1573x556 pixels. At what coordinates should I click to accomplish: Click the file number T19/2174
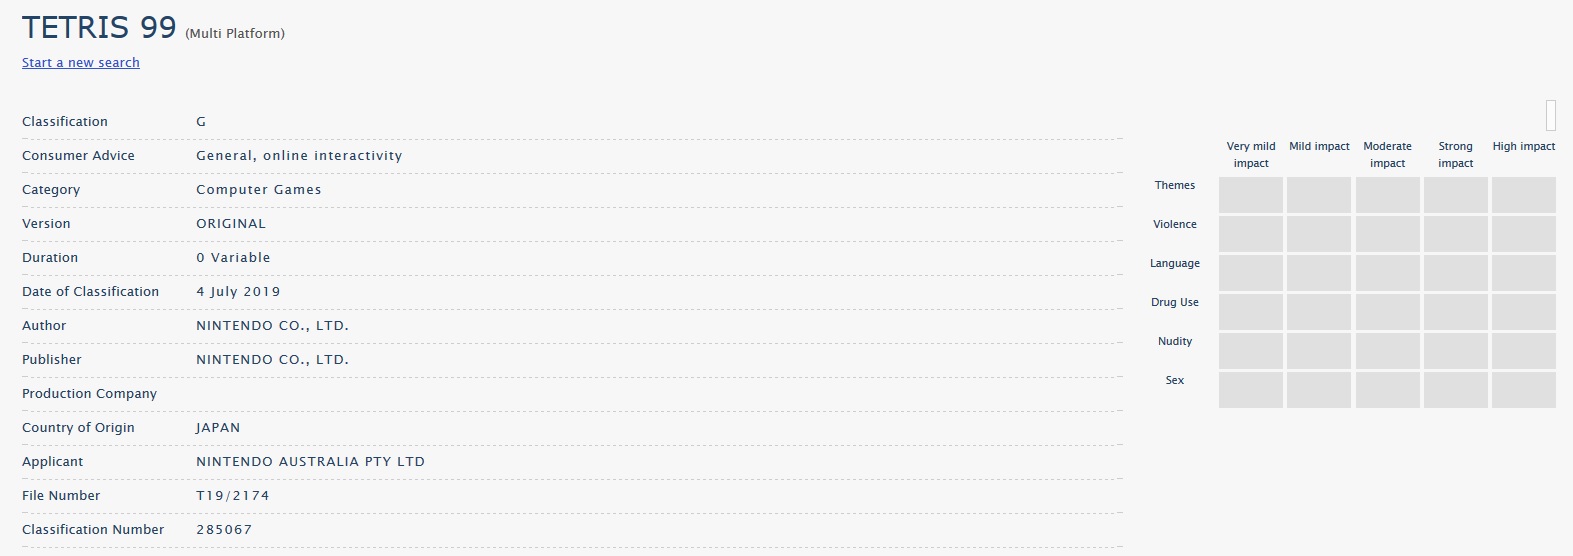232,496
